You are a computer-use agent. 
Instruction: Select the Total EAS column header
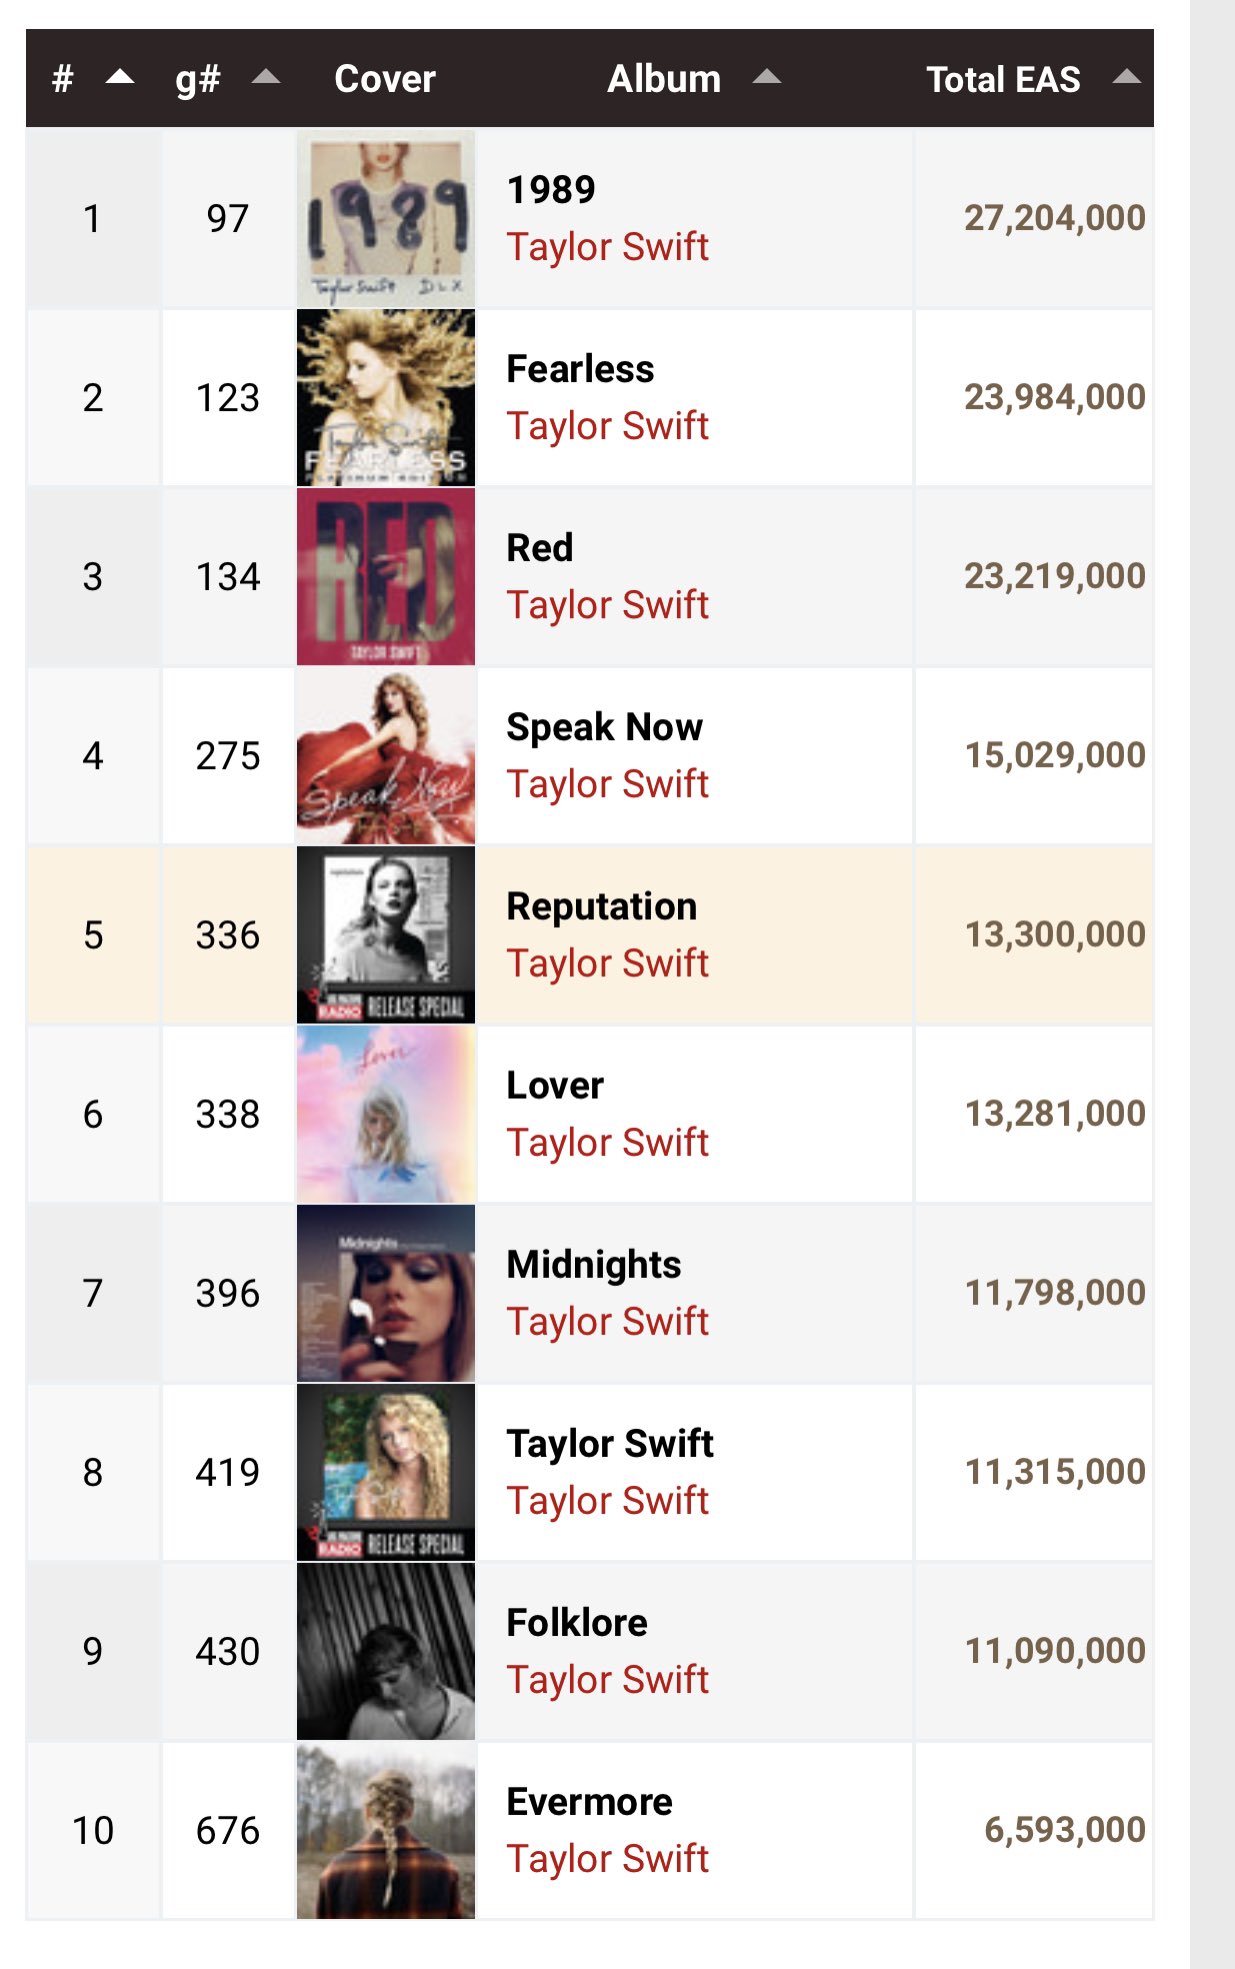[x=1003, y=79]
